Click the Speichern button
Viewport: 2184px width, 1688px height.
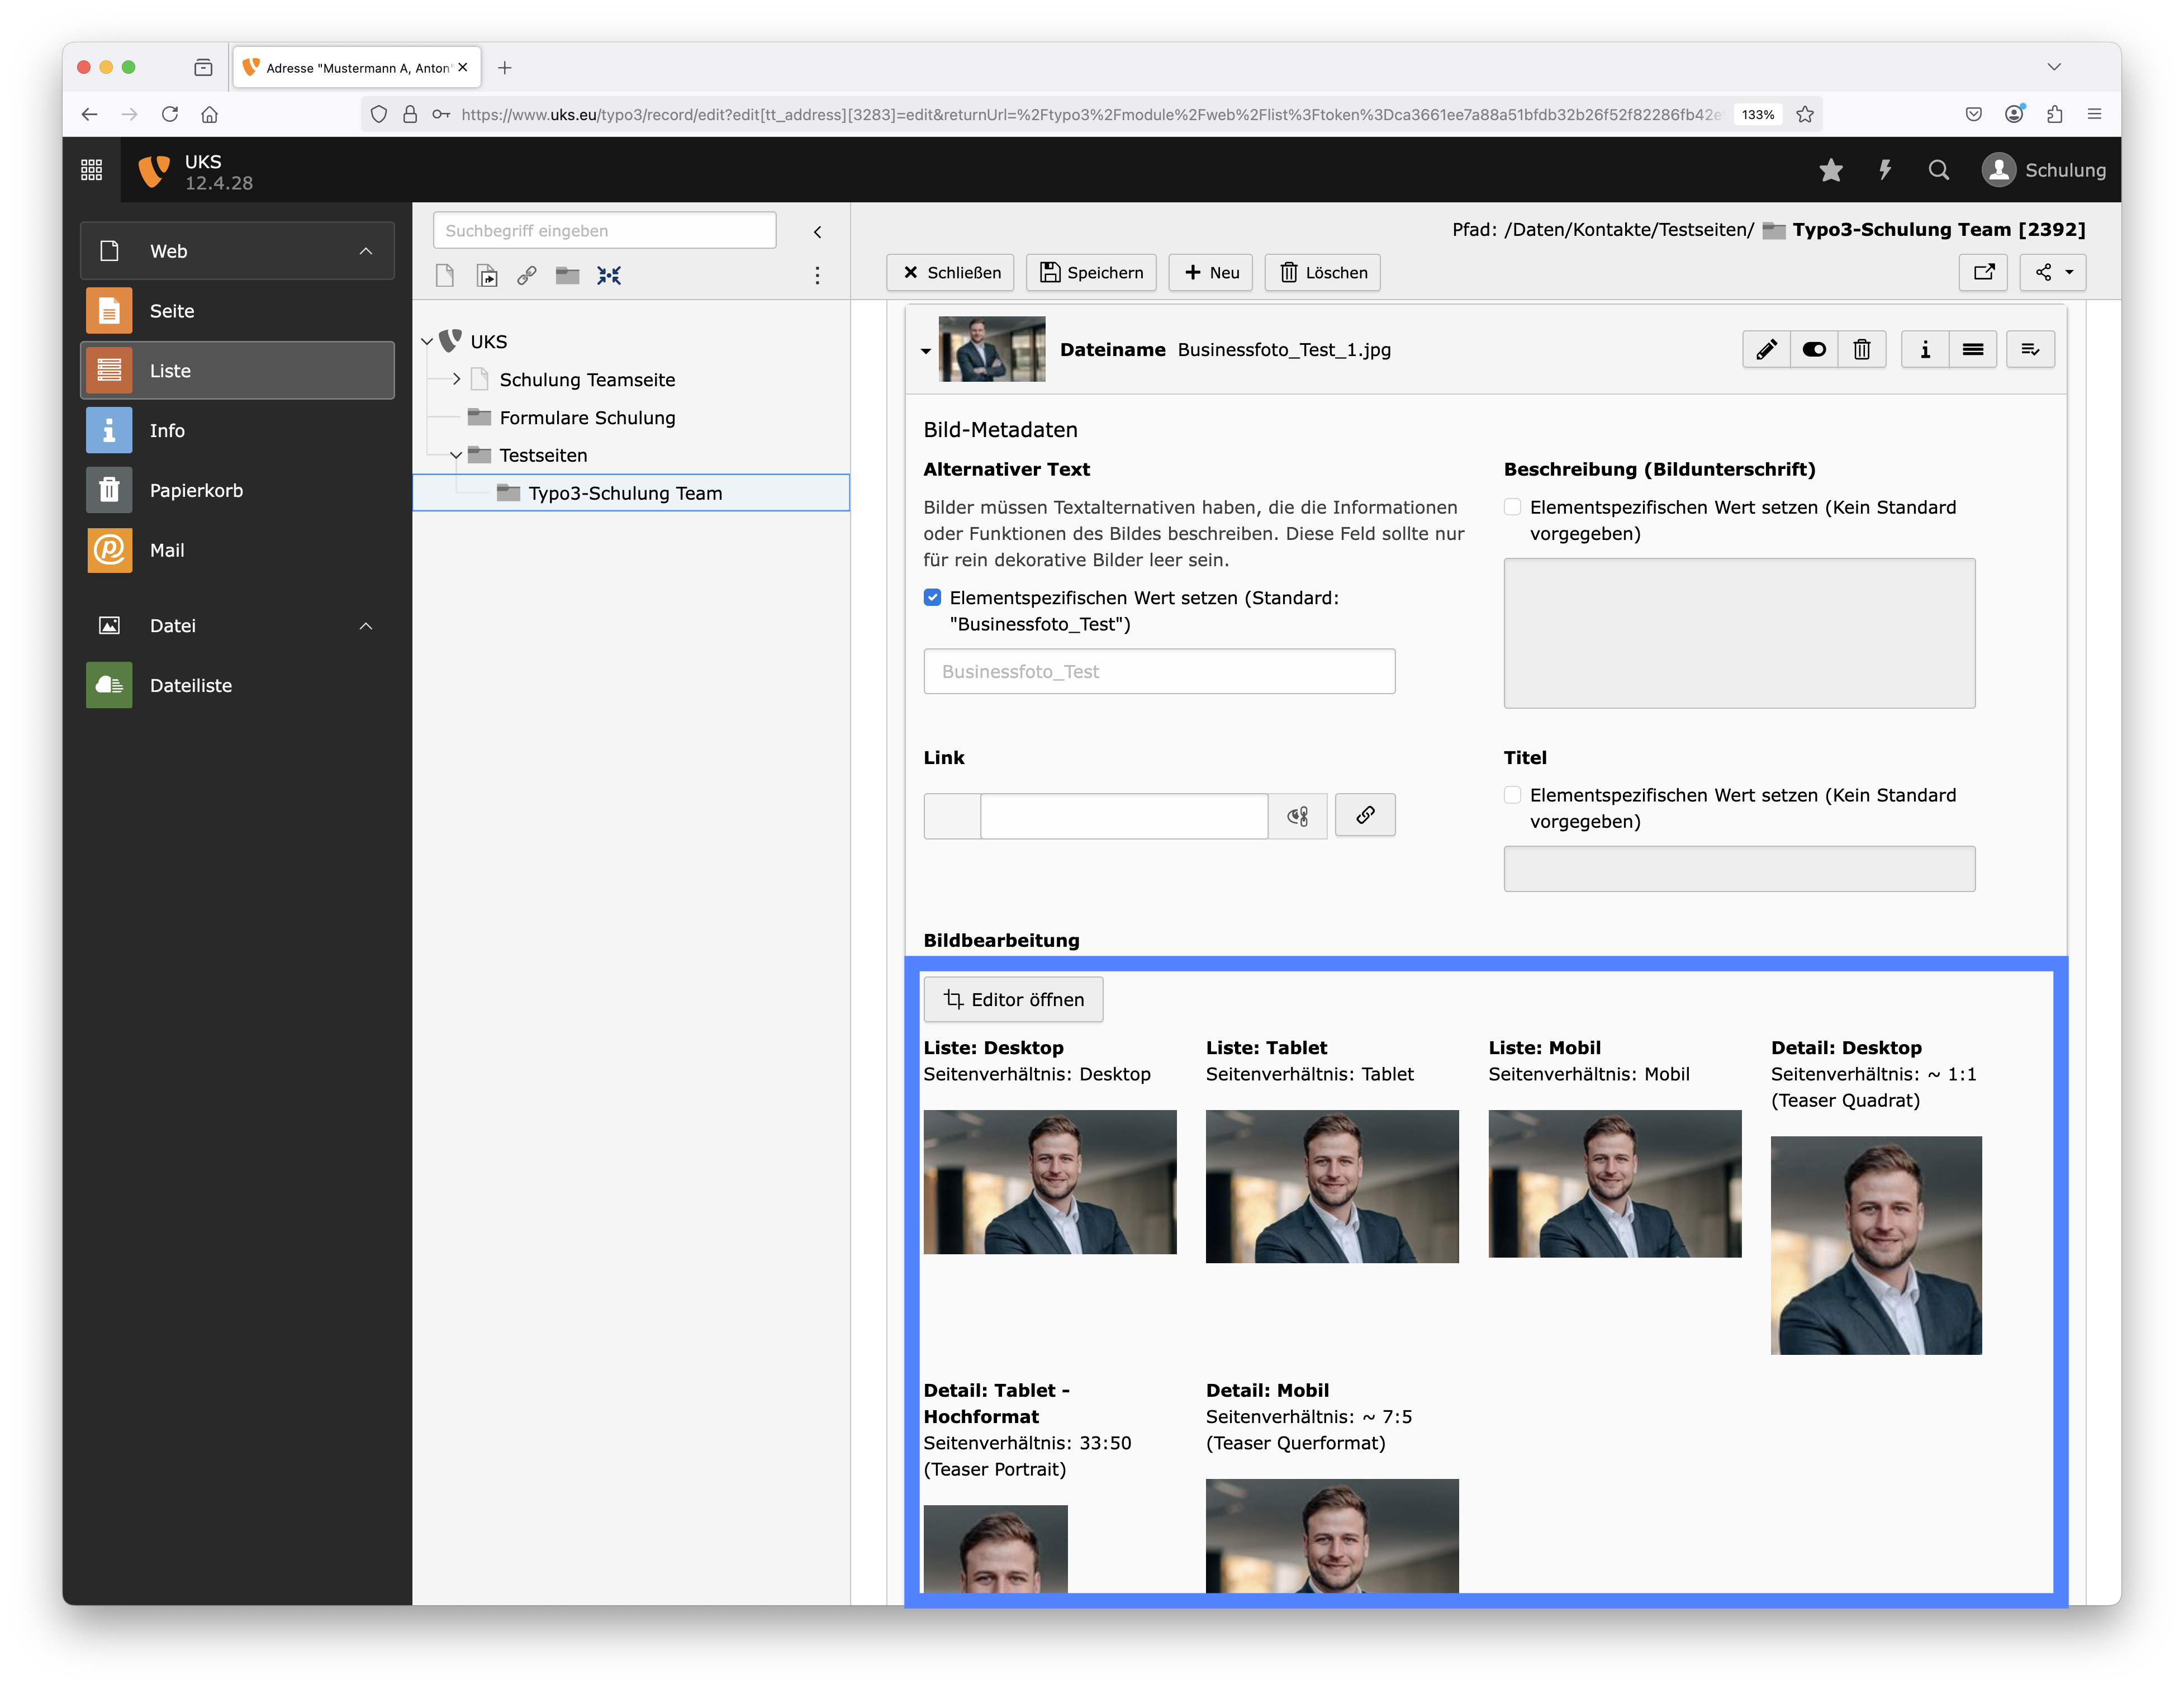(1091, 272)
